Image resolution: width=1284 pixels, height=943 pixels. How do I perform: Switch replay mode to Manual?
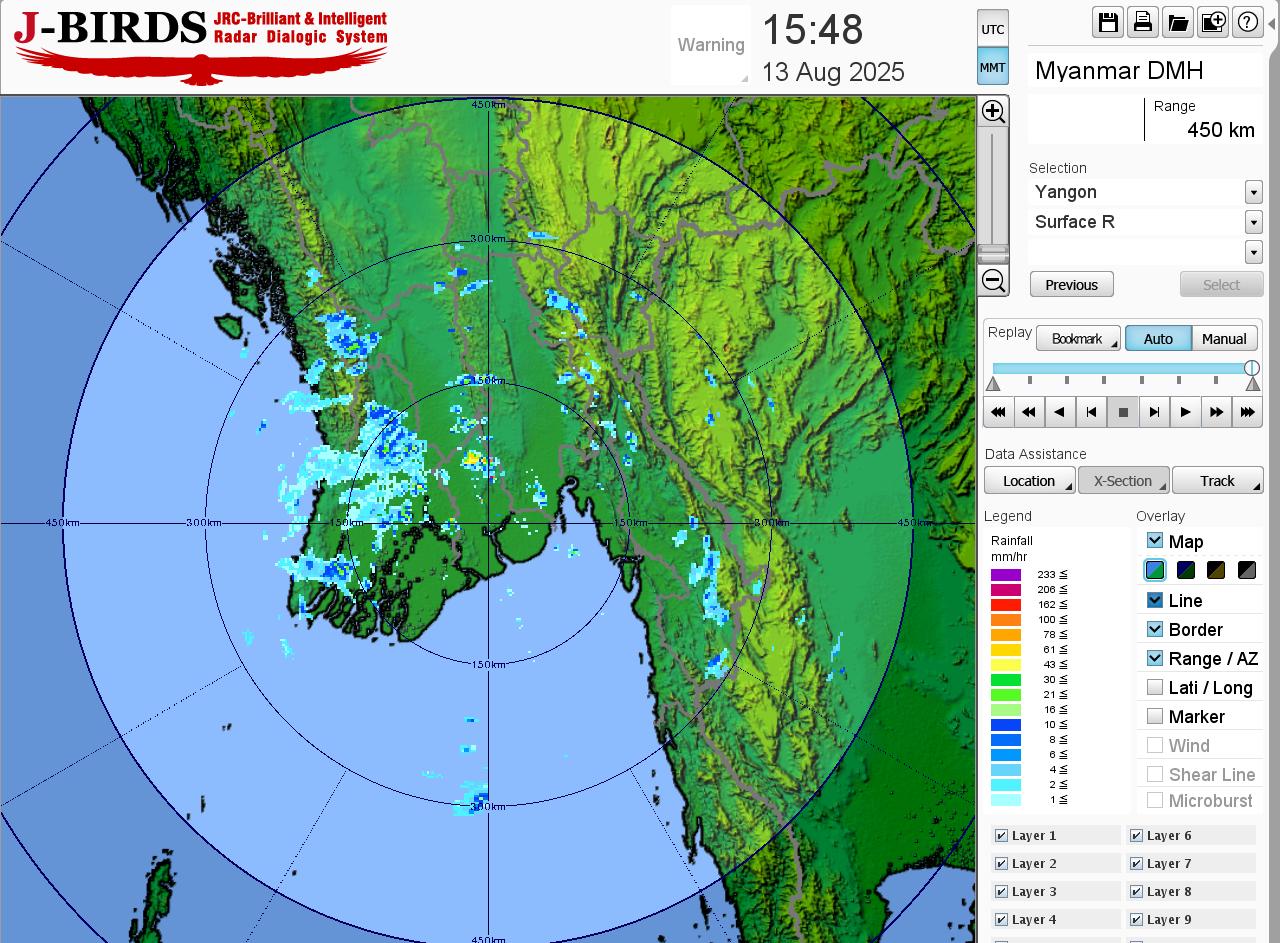1224,339
